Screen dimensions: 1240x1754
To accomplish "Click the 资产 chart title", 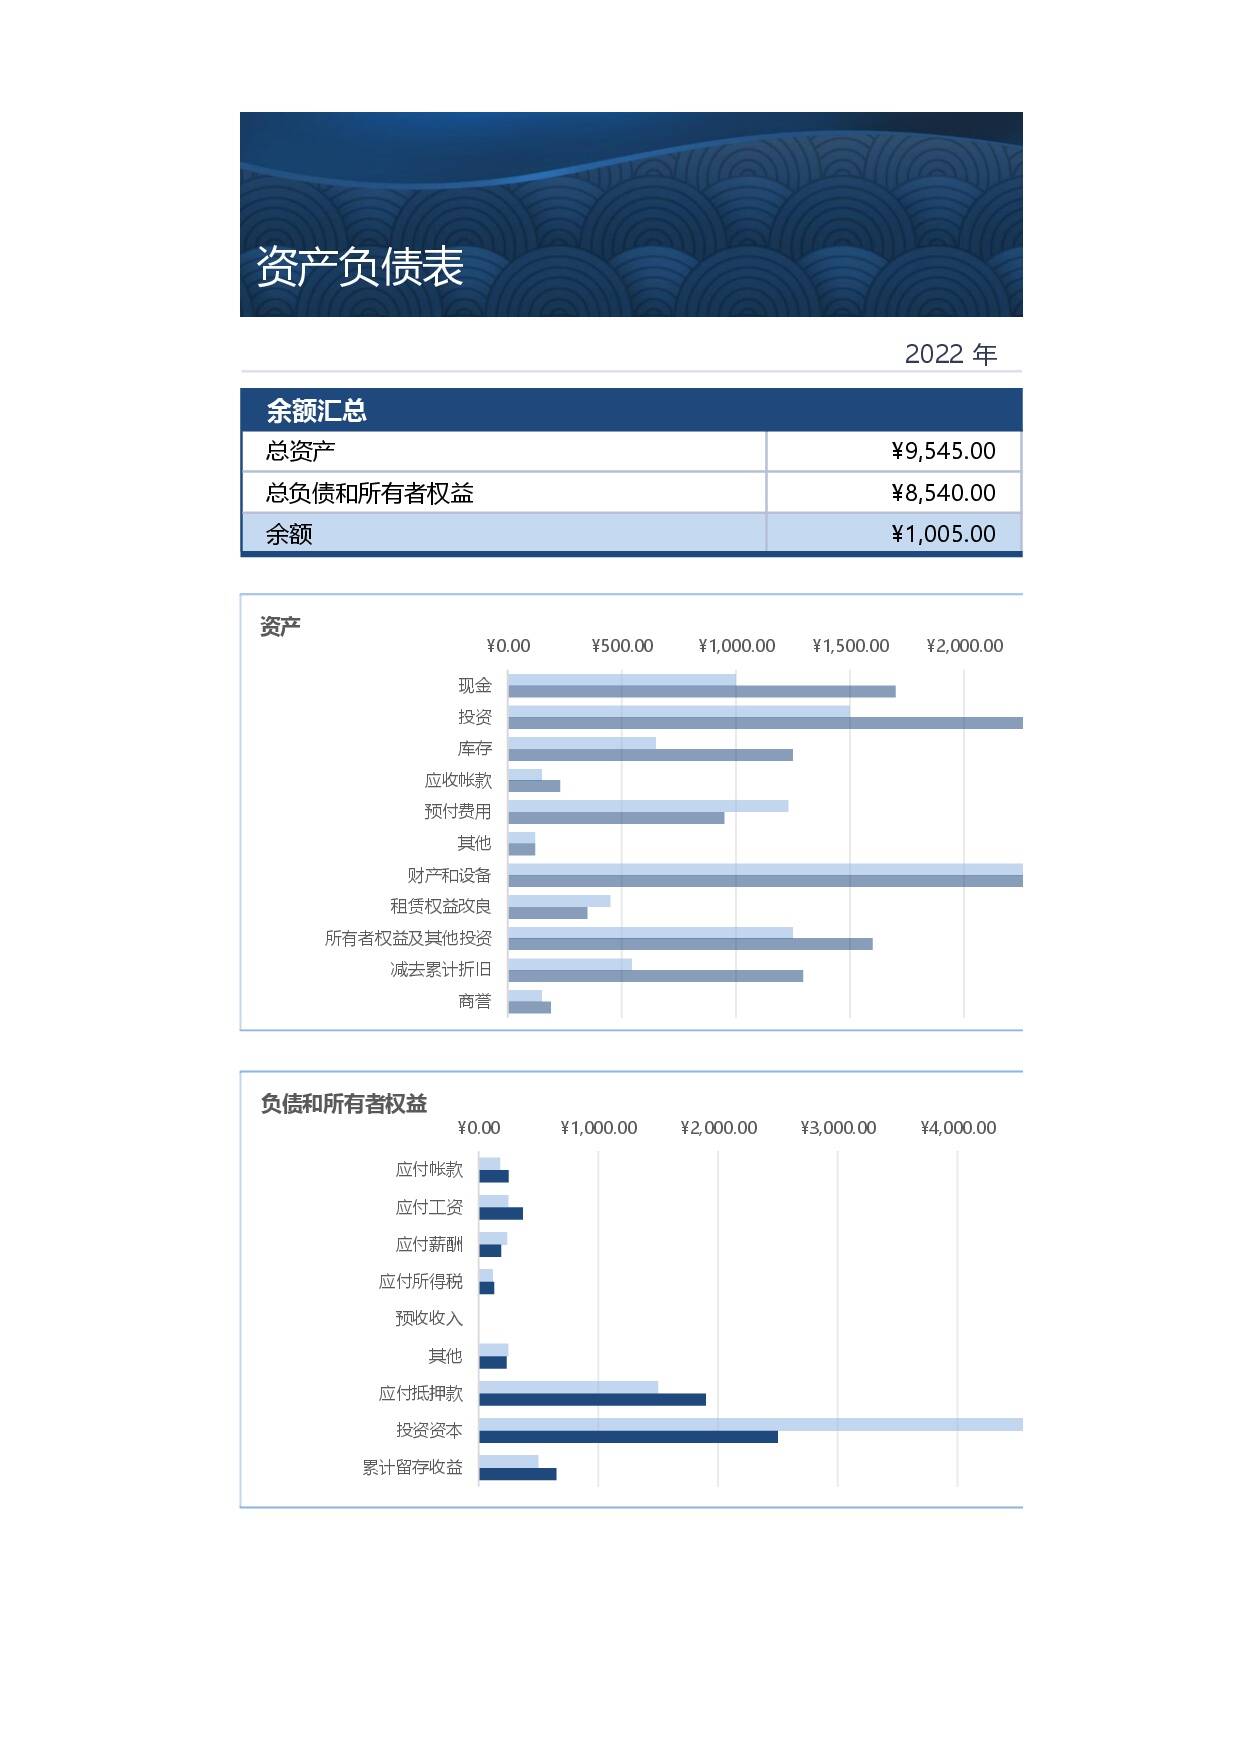I will [x=280, y=626].
